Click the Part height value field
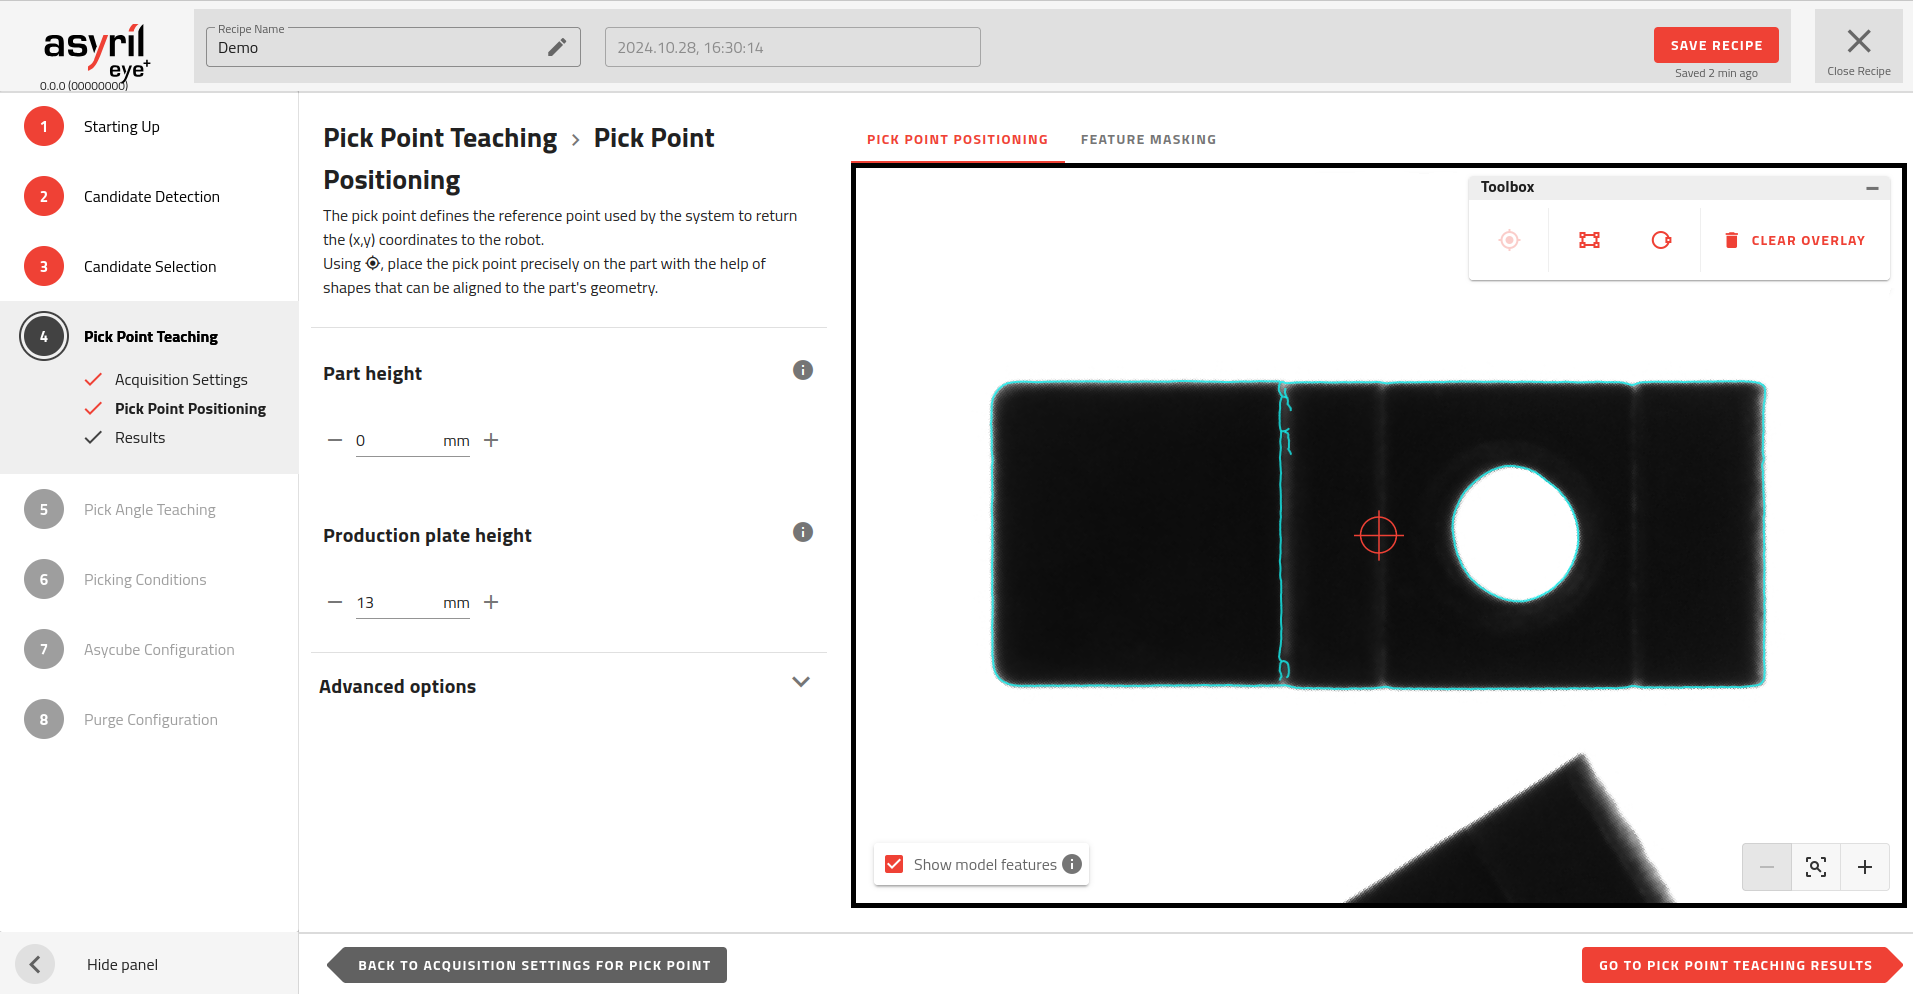This screenshot has height=994, width=1913. tap(397, 441)
